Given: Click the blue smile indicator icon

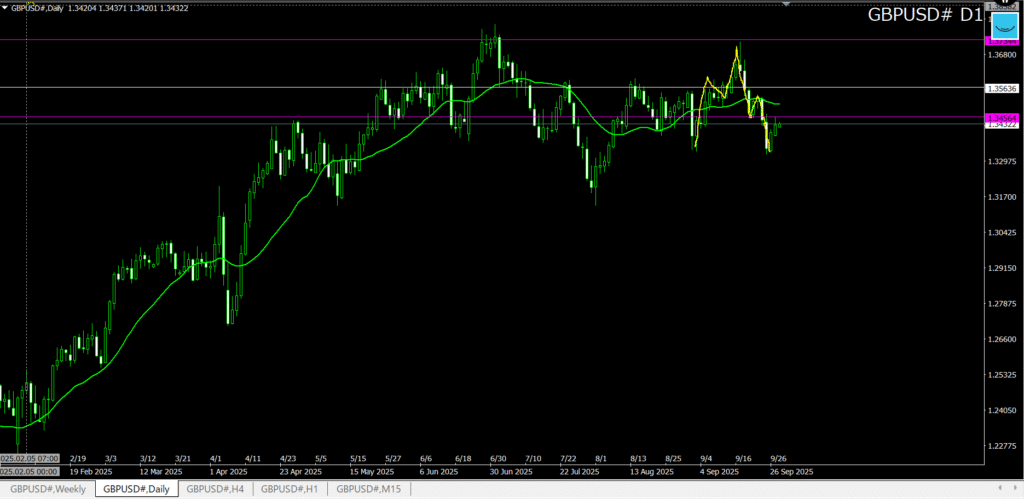Looking at the screenshot, I should coord(1003,24).
